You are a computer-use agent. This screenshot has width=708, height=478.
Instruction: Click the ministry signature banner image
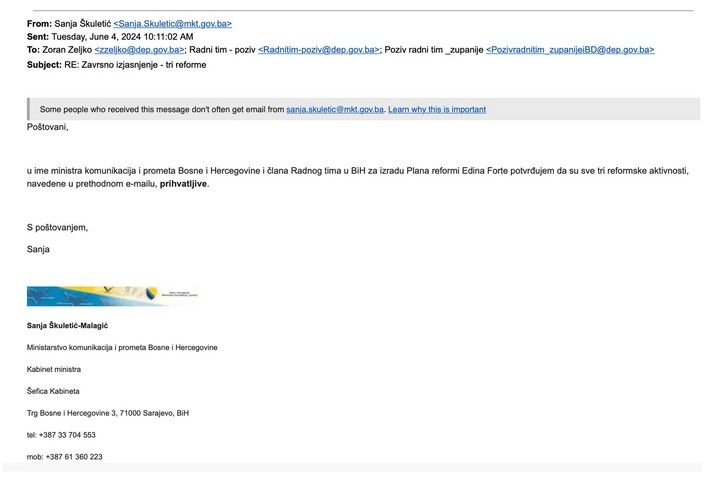pyautogui.click(x=113, y=296)
